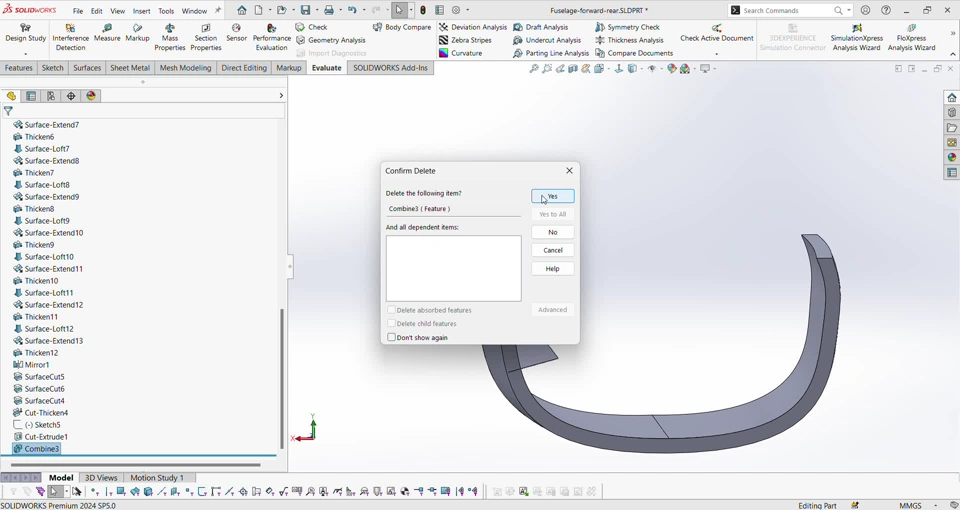Image resolution: width=960 pixels, height=510 pixels.
Task: Launch FloXpress Analysis Wizard
Action: (911, 37)
